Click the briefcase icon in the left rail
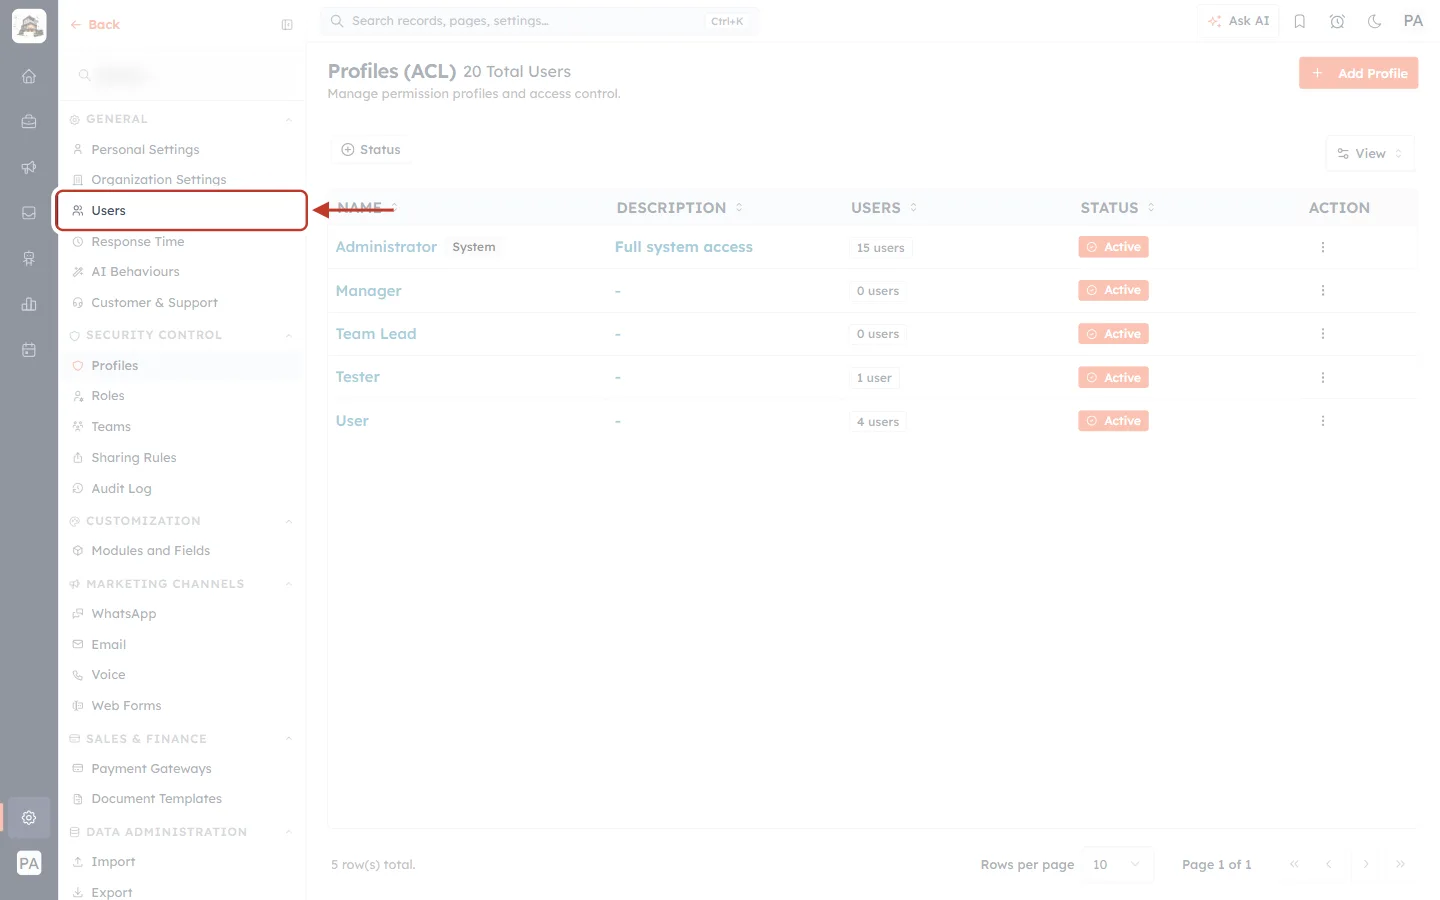This screenshot has height=900, width=1440. click(x=29, y=122)
